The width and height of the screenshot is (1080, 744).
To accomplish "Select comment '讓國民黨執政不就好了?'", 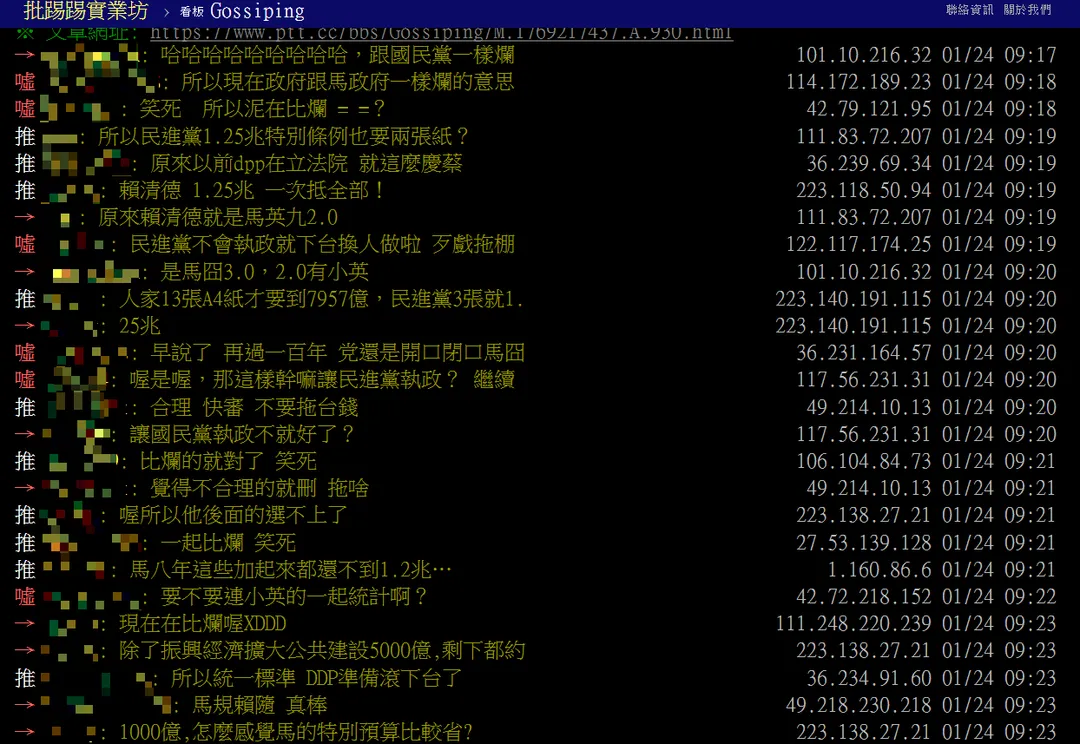I will point(242,434).
